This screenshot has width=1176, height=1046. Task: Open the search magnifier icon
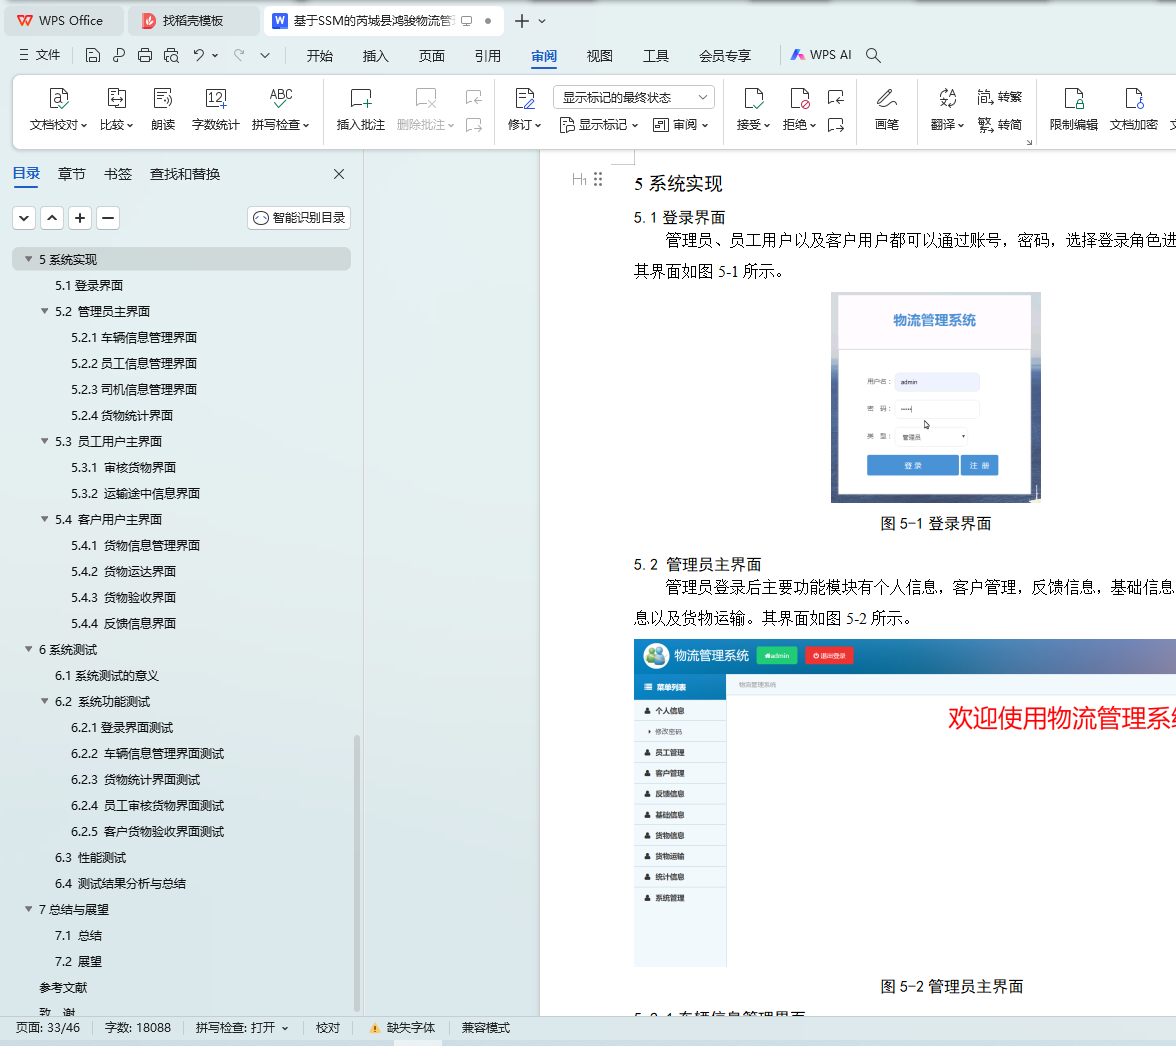click(x=873, y=55)
